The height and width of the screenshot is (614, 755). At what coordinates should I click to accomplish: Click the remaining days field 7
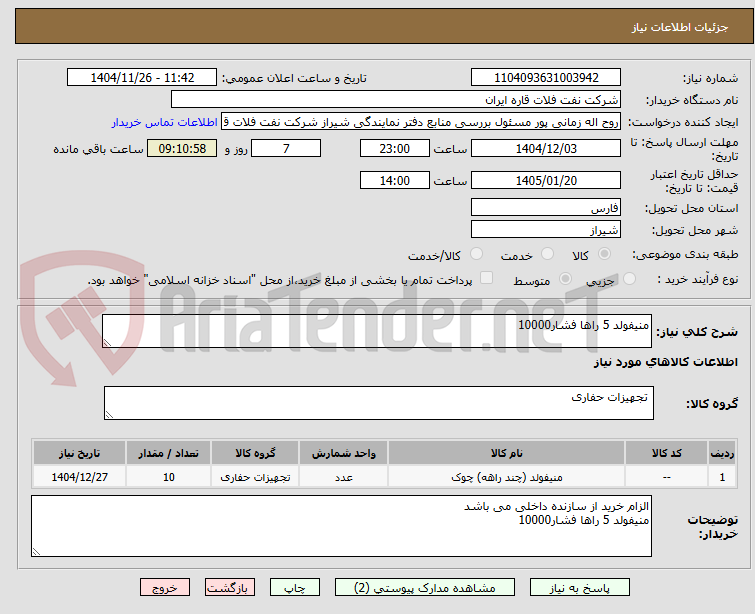(x=286, y=148)
